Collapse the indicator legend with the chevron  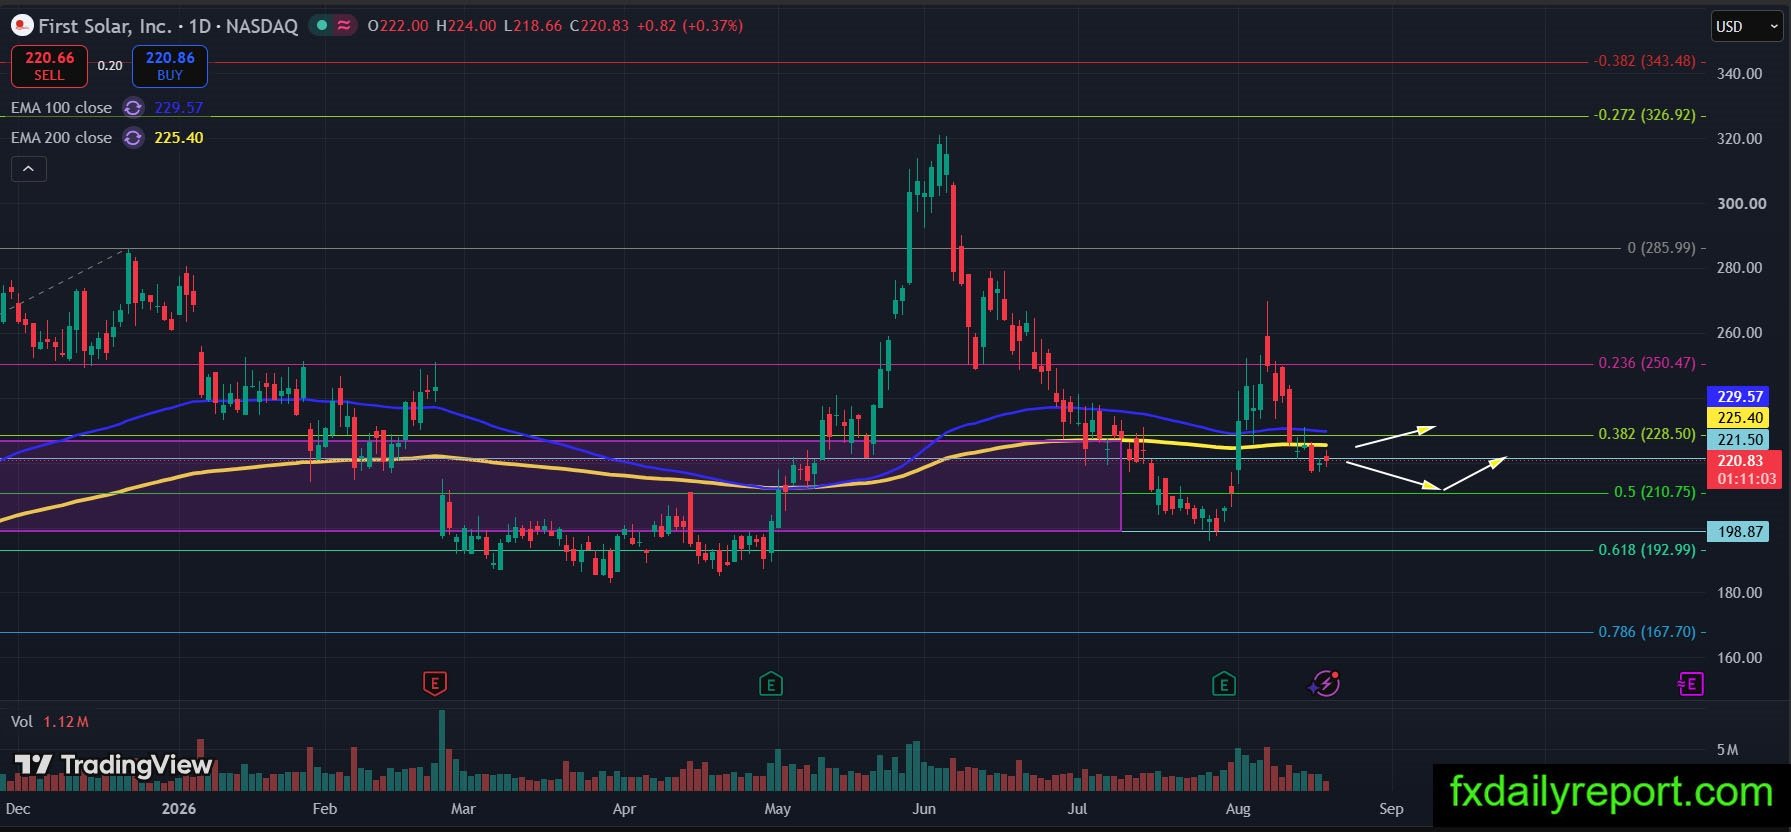[29, 169]
